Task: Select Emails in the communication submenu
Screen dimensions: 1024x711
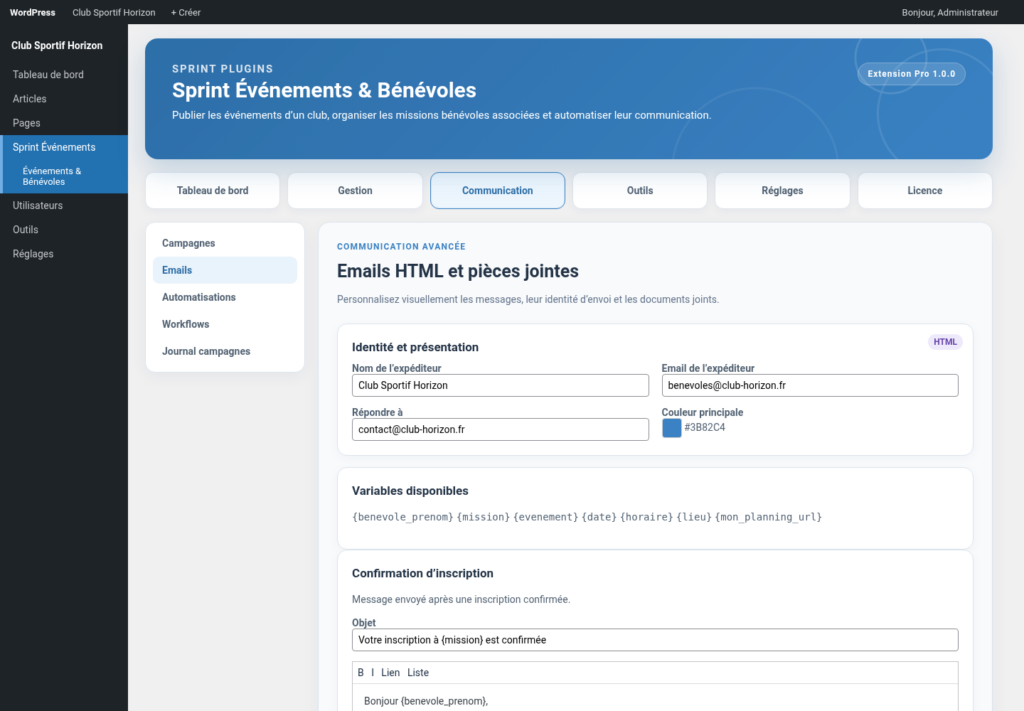Action: [x=225, y=270]
